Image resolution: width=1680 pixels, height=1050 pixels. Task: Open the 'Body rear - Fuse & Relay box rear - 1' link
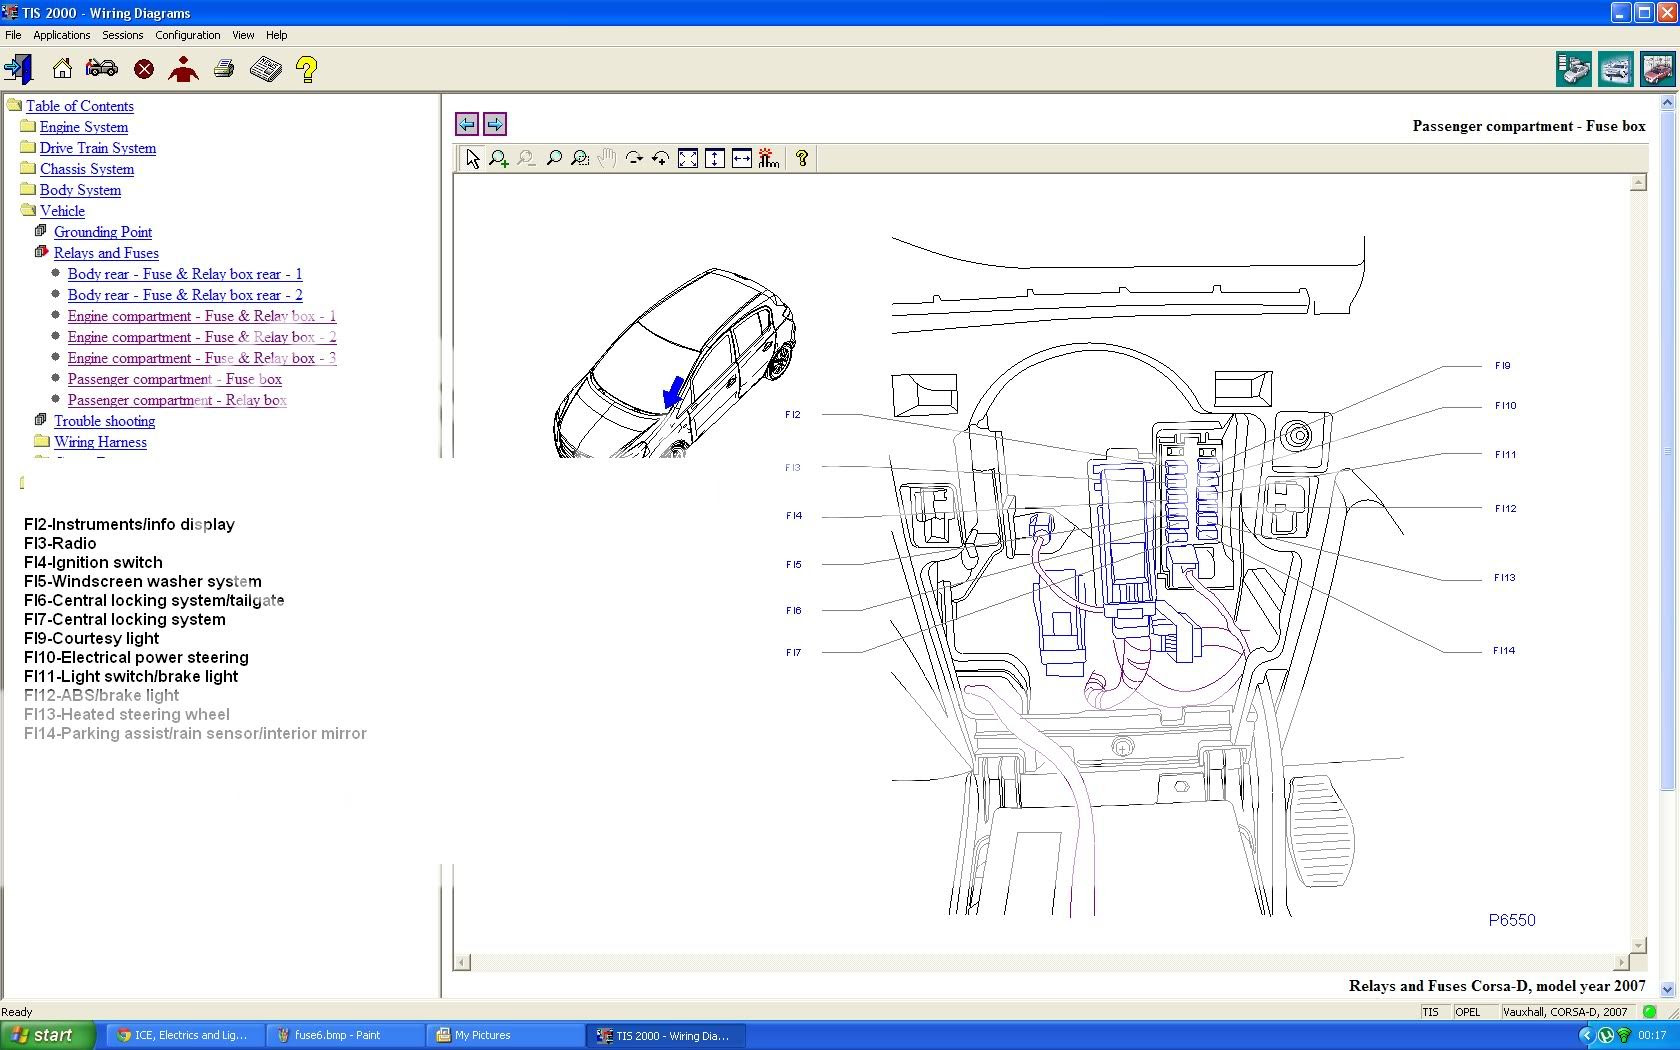coord(185,274)
